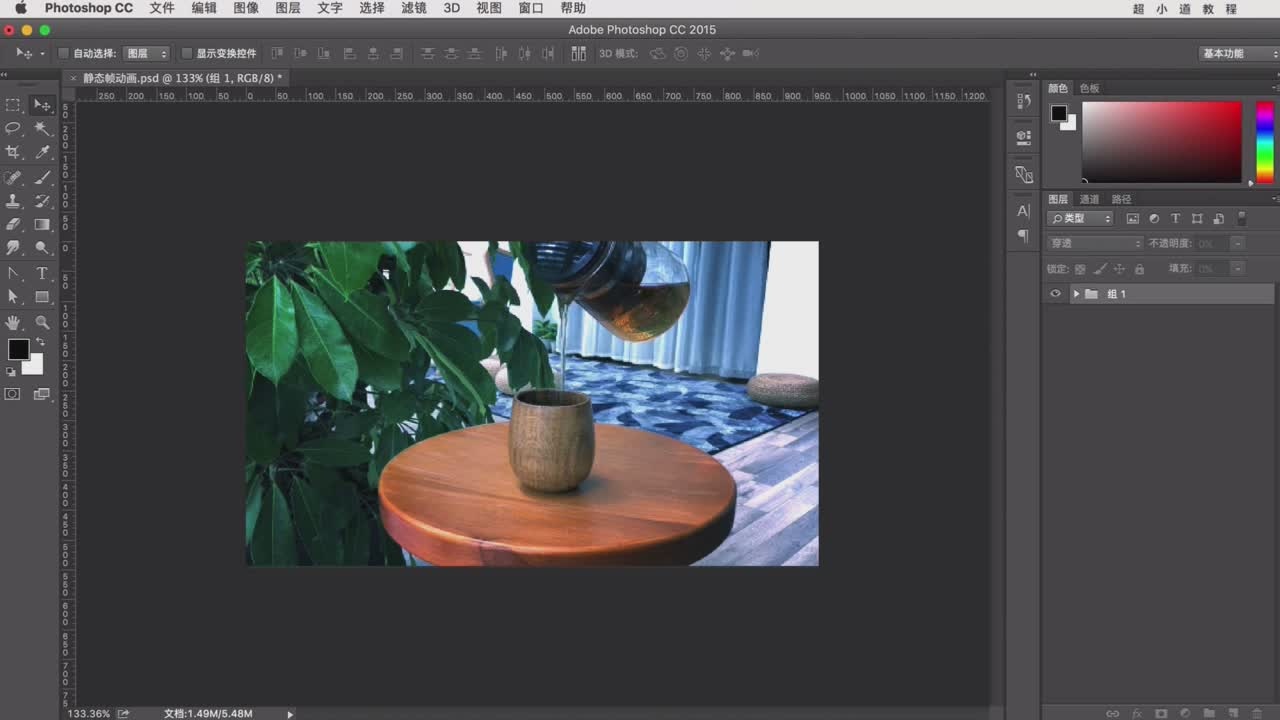Open the Character panel icon

(x=1023, y=211)
